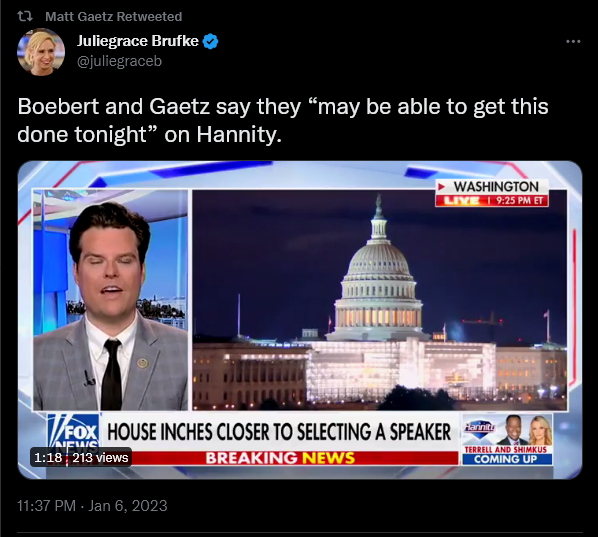
Task: Click the tweet text about Boebert and Gaetz
Action: tap(283, 120)
